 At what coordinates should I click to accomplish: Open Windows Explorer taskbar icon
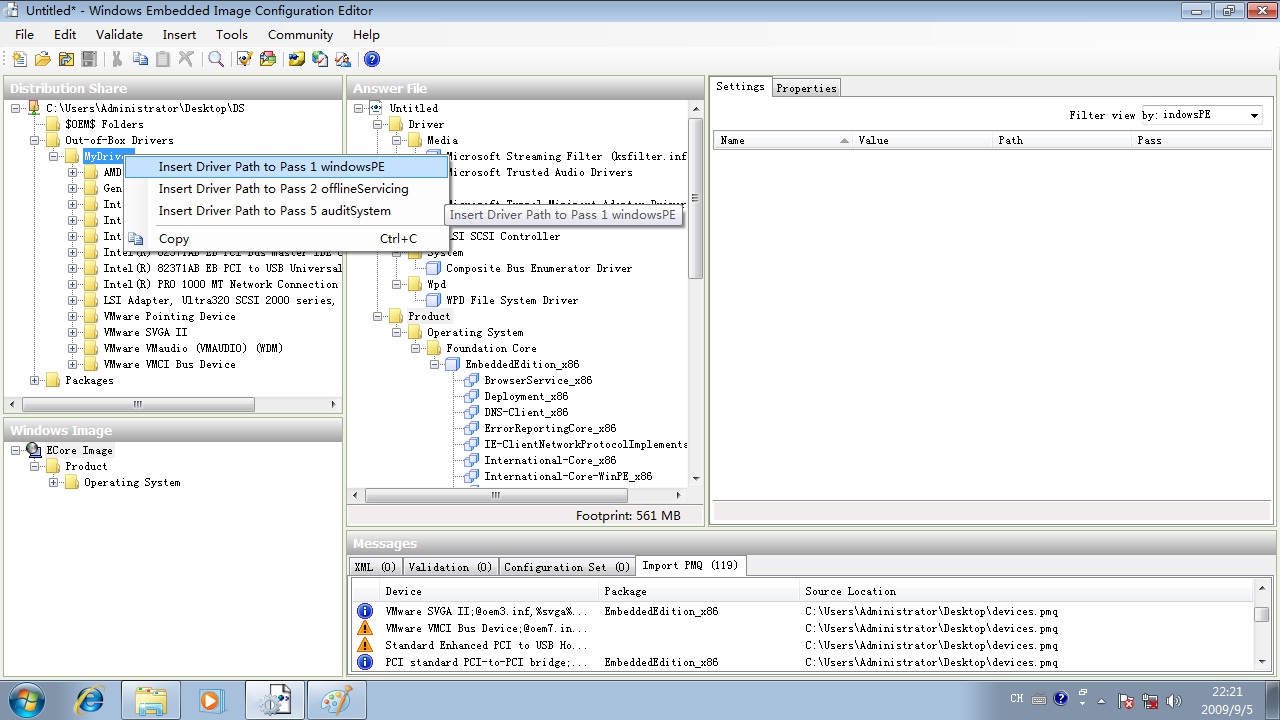point(151,699)
